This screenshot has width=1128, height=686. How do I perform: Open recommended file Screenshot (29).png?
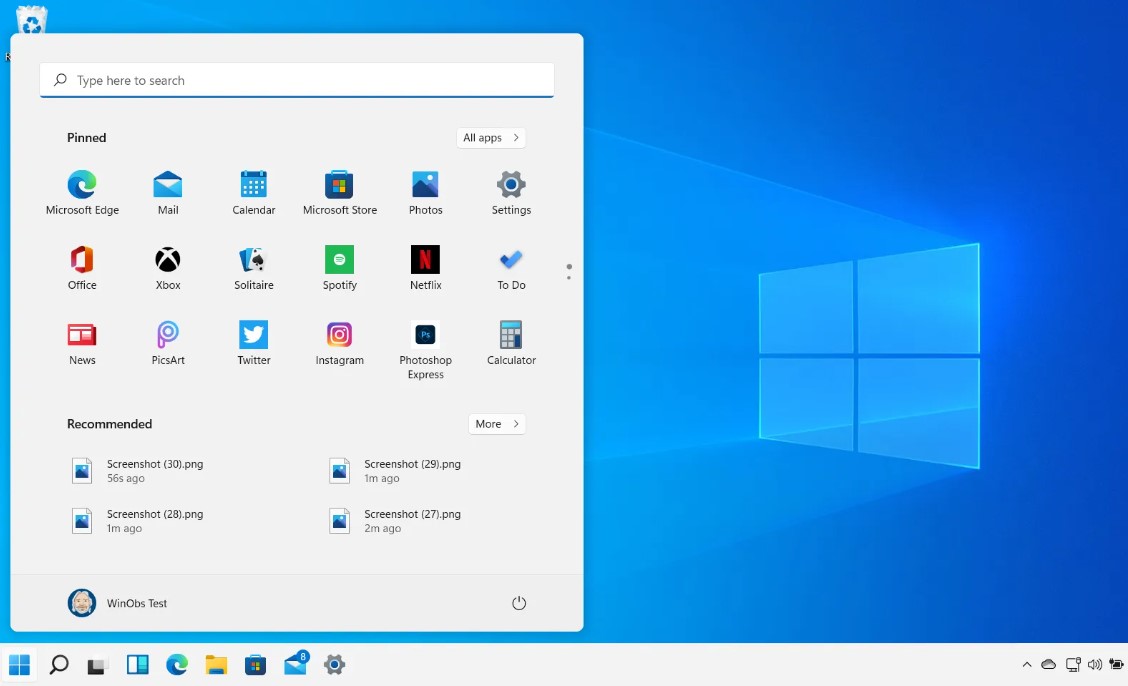396,471
